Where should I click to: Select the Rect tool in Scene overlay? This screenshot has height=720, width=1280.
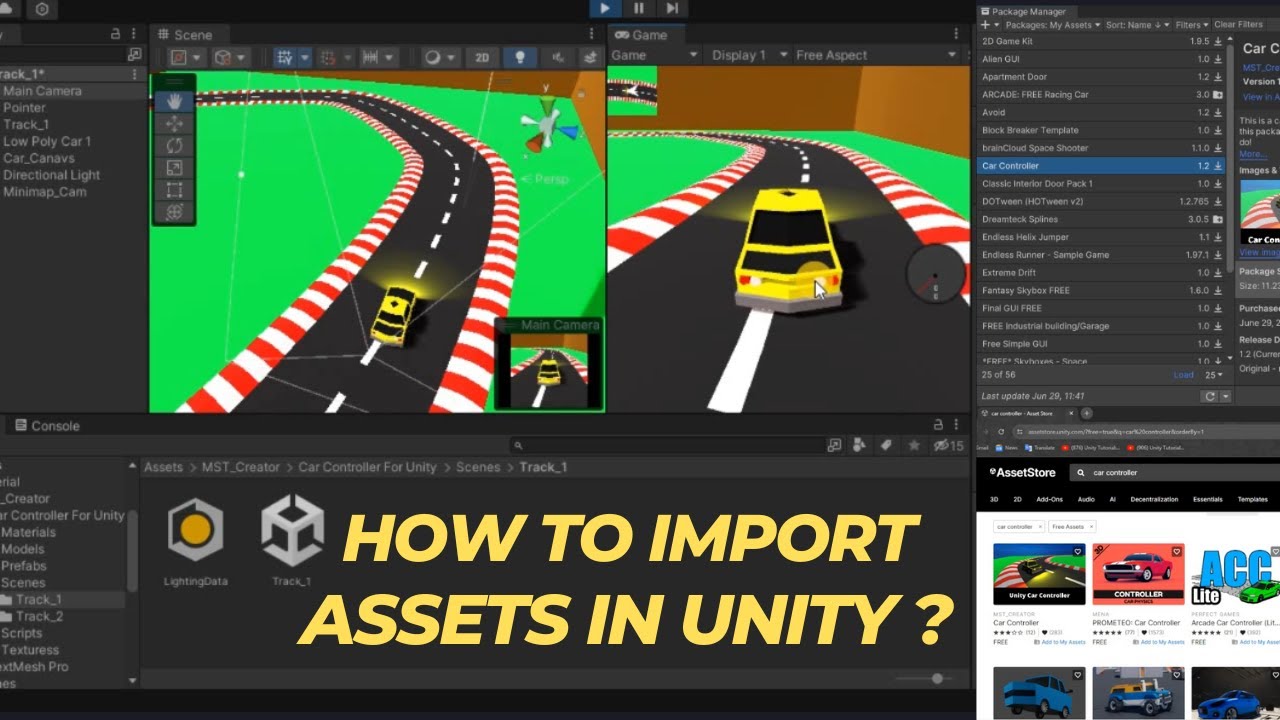coord(175,190)
